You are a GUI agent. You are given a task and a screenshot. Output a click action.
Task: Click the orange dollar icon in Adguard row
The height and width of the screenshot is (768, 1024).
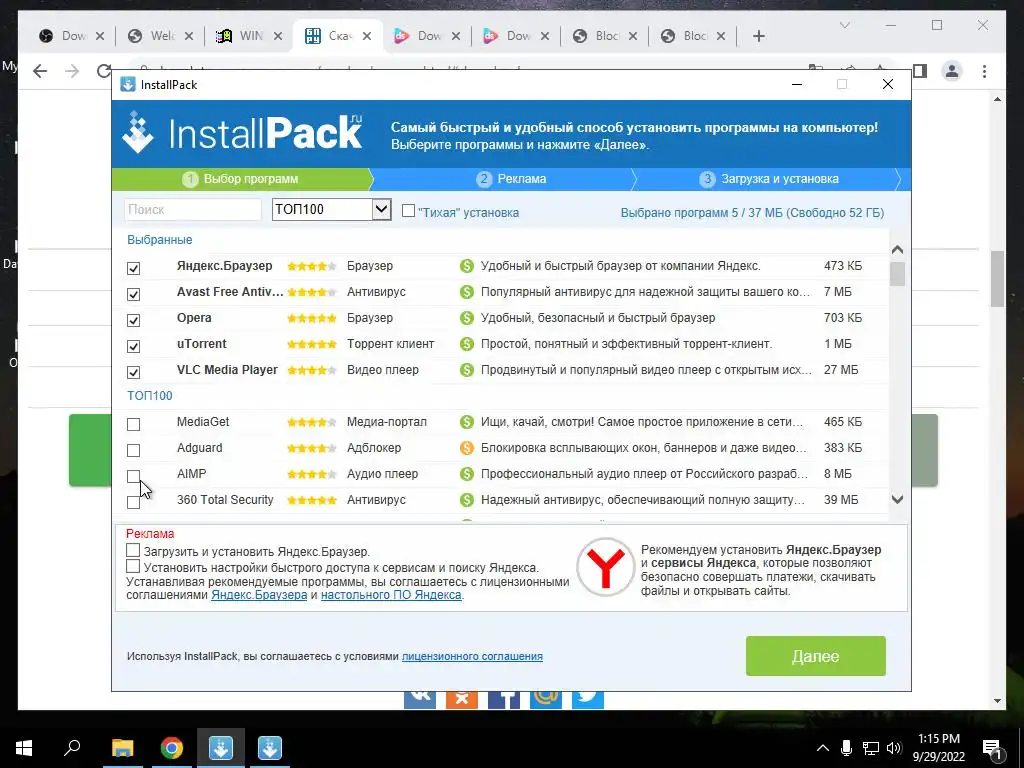[466, 448]
